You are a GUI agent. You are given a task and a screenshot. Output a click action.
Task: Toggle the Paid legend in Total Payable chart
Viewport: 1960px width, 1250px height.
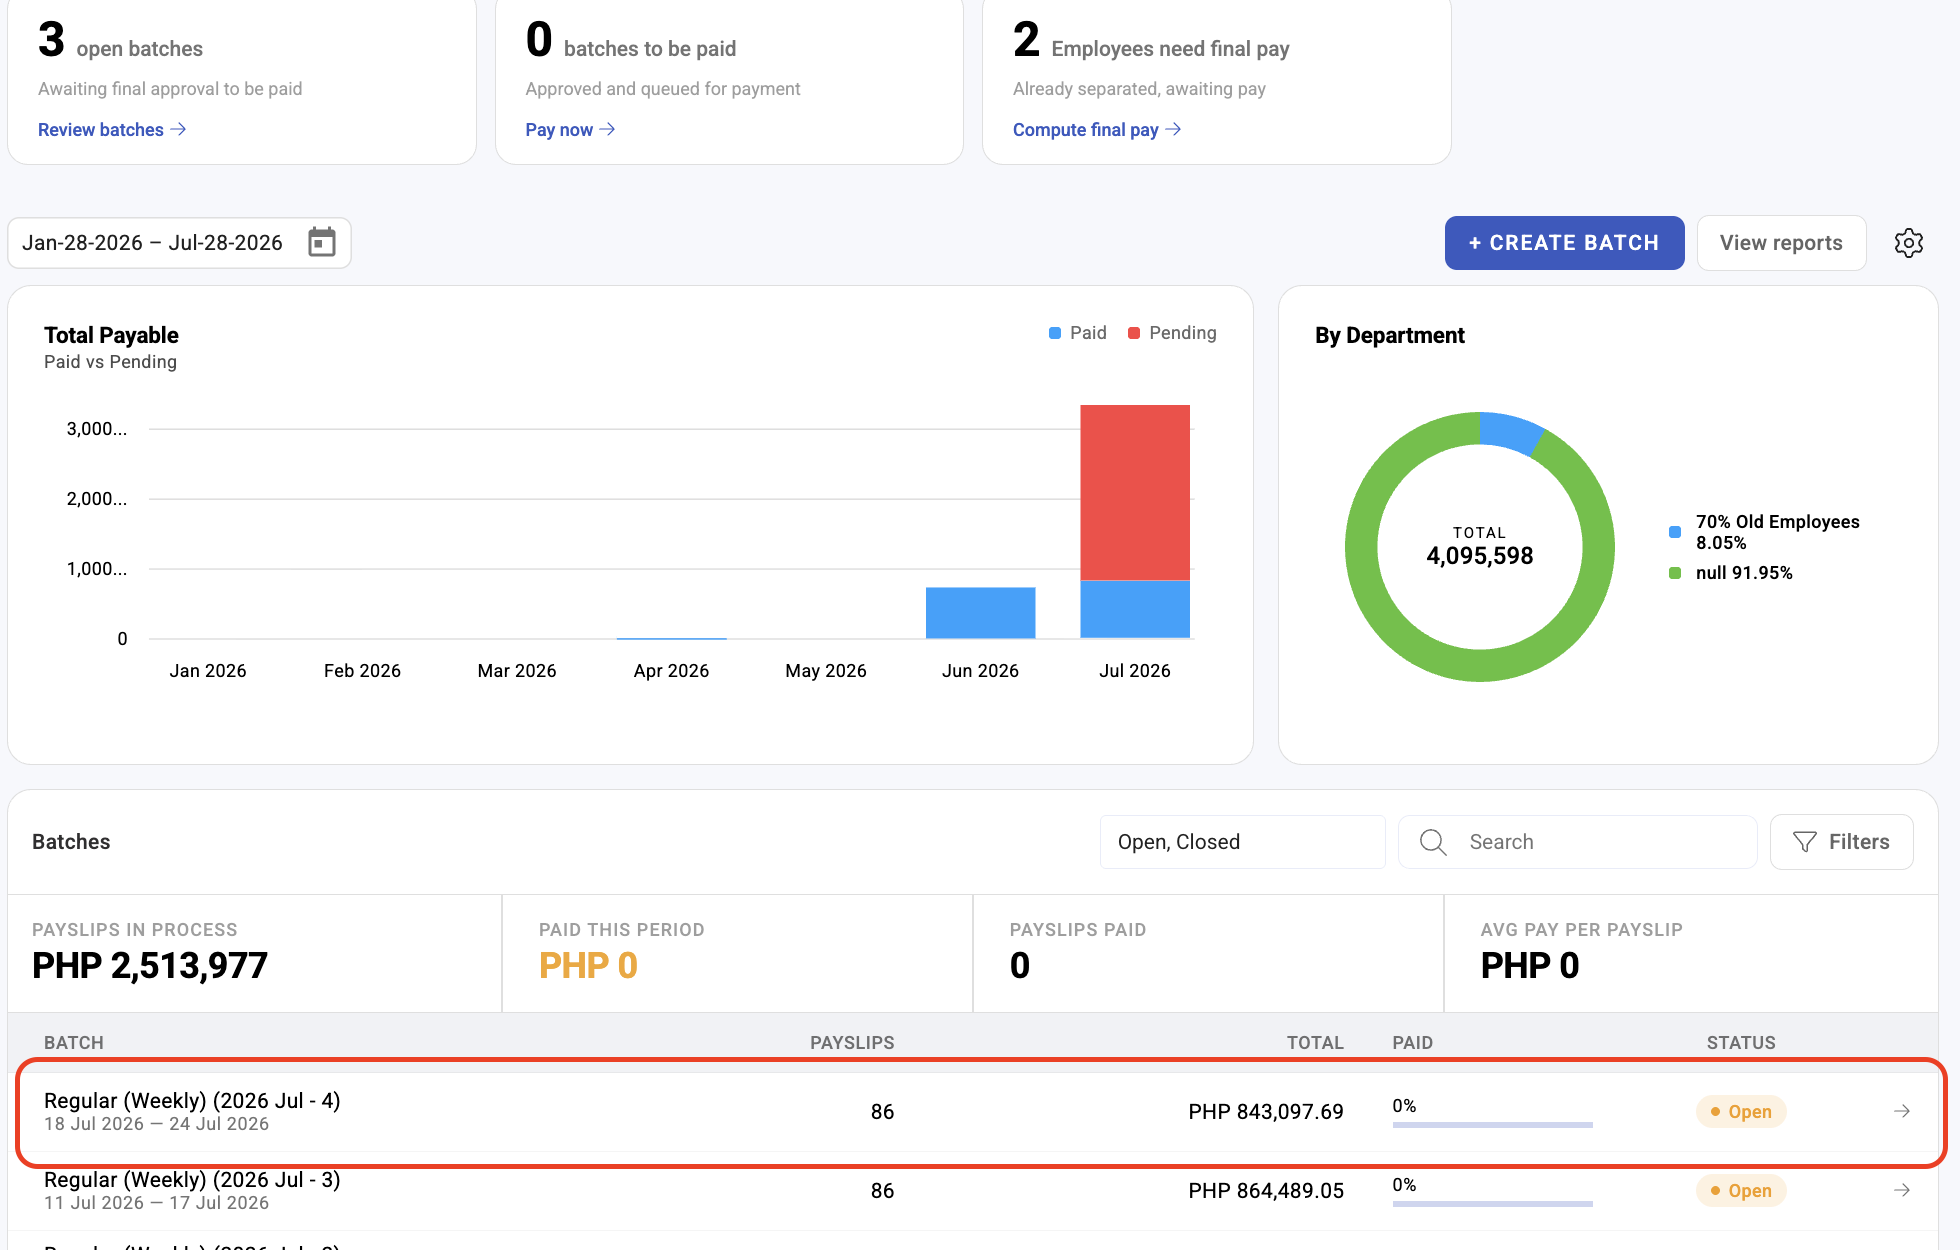pyautogui.click(x=1077, y=333)
